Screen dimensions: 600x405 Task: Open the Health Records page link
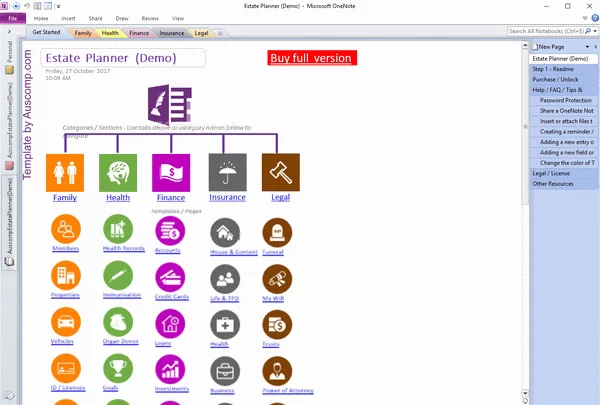pyautogui.click(x=125, y=249)
